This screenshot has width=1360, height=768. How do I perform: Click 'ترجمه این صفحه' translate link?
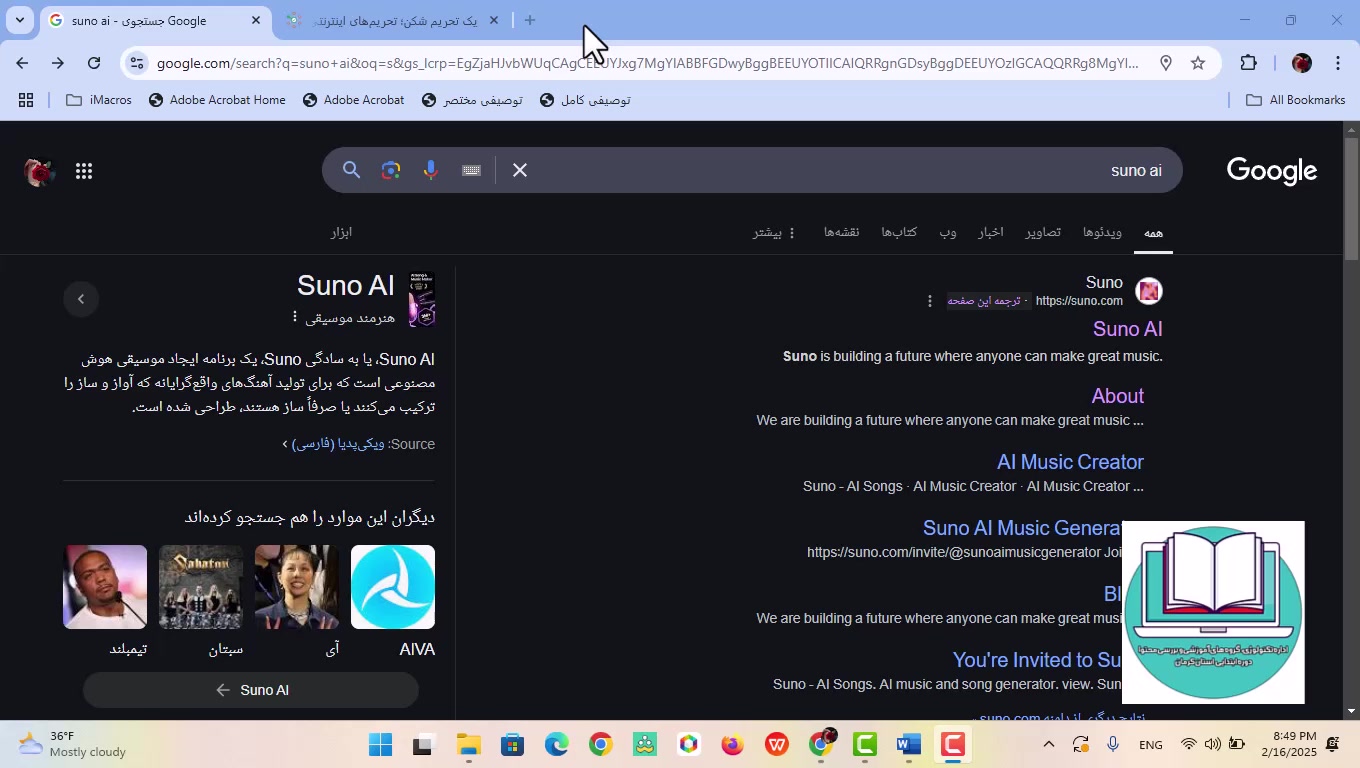(x=982, y=300)
